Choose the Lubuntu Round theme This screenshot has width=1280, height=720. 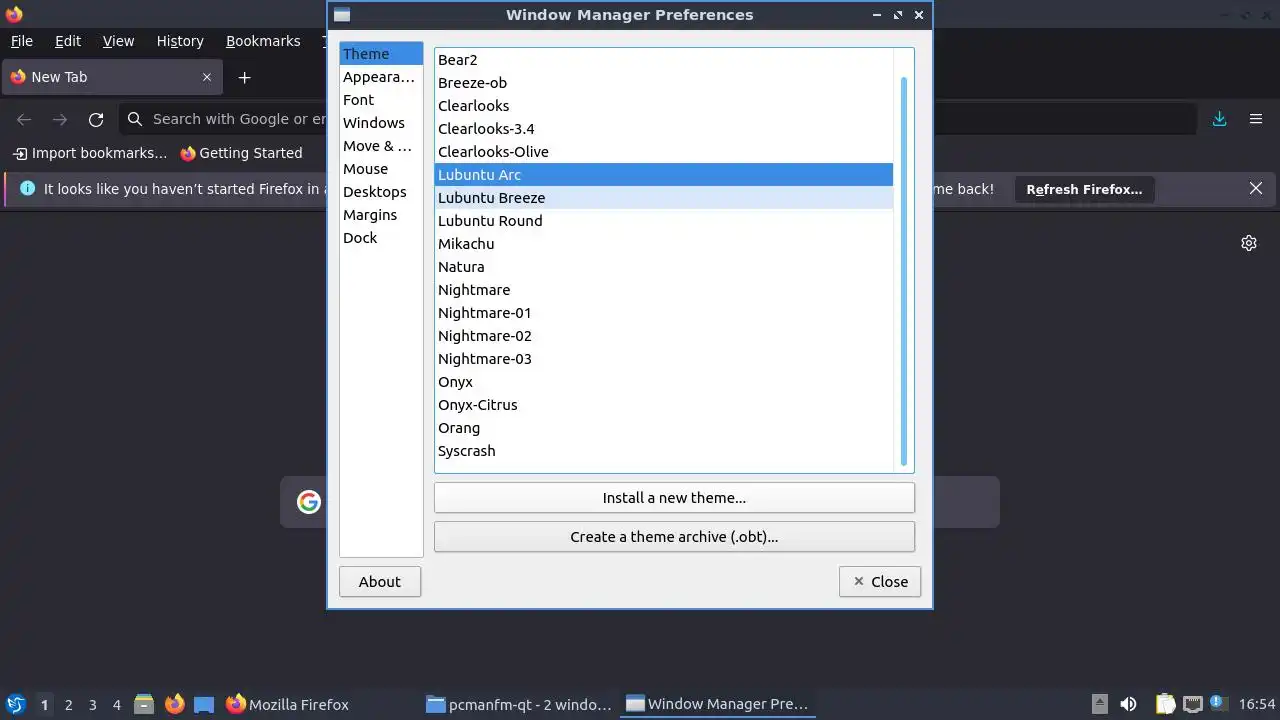(664, 221)
